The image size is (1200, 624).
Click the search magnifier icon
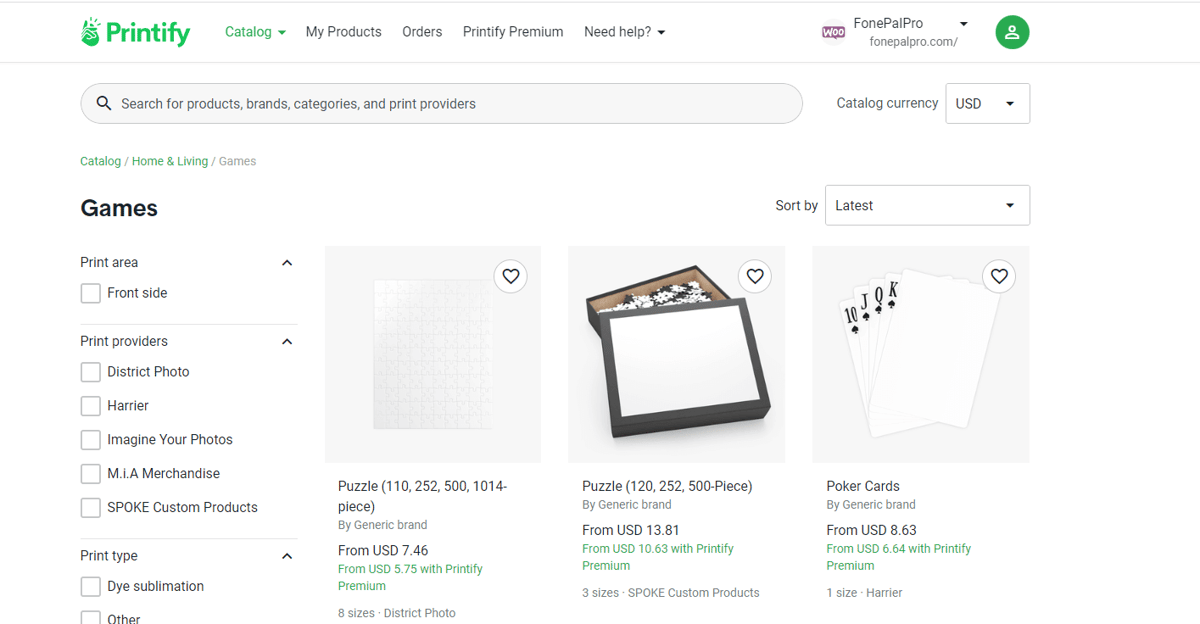[x=103, y=103]
